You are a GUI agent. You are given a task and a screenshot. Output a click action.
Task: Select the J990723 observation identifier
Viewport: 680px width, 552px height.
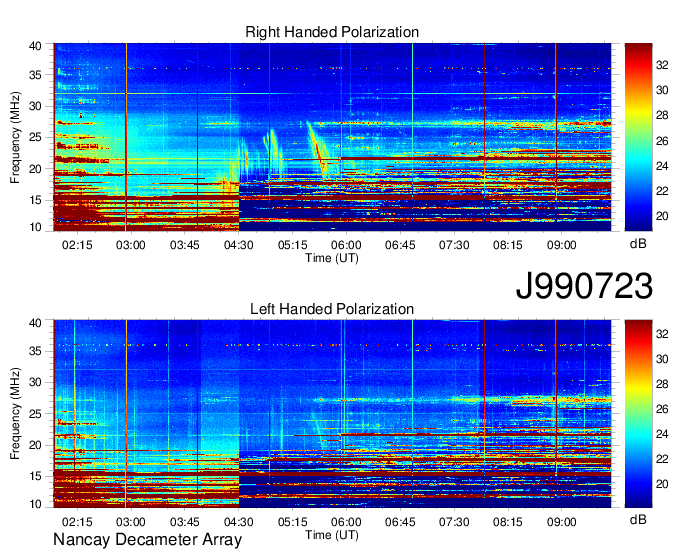click(x=584, y=285)
